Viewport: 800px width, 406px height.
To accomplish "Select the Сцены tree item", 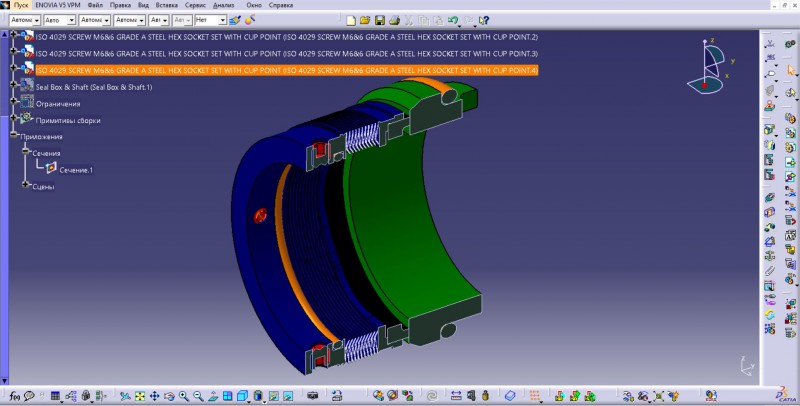I will [43, 187].
